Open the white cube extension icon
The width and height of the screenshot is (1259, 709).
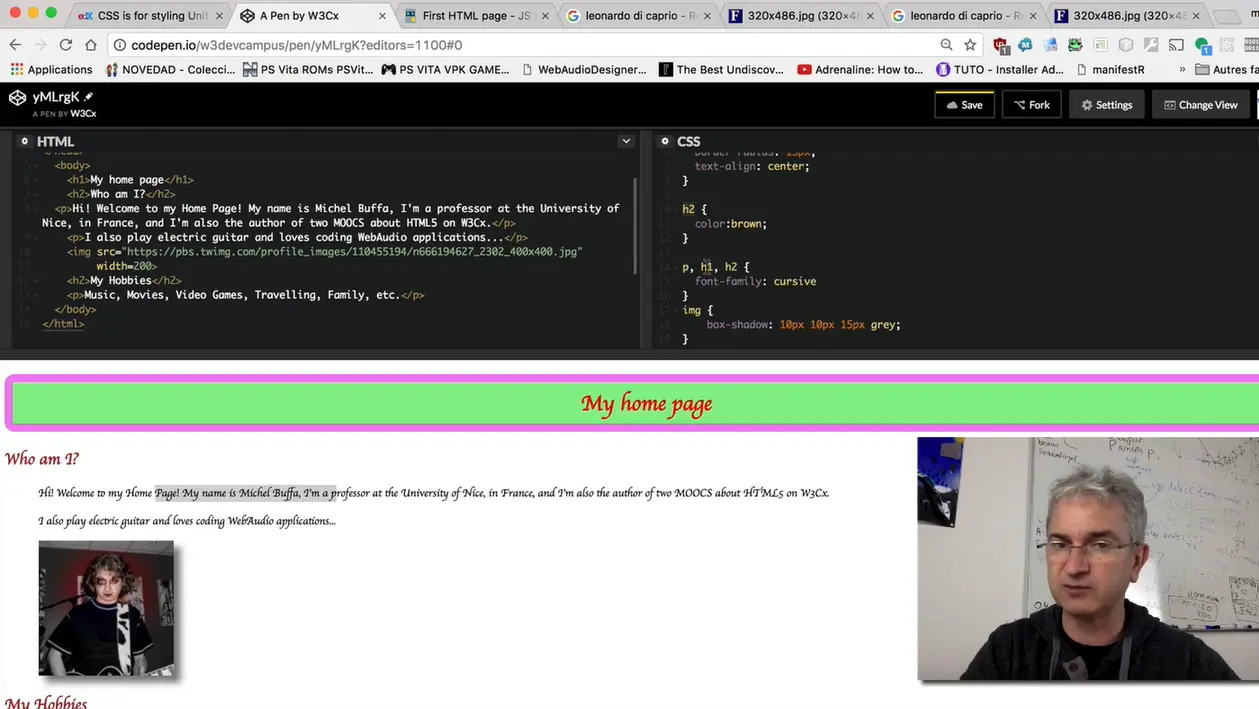1126,45
